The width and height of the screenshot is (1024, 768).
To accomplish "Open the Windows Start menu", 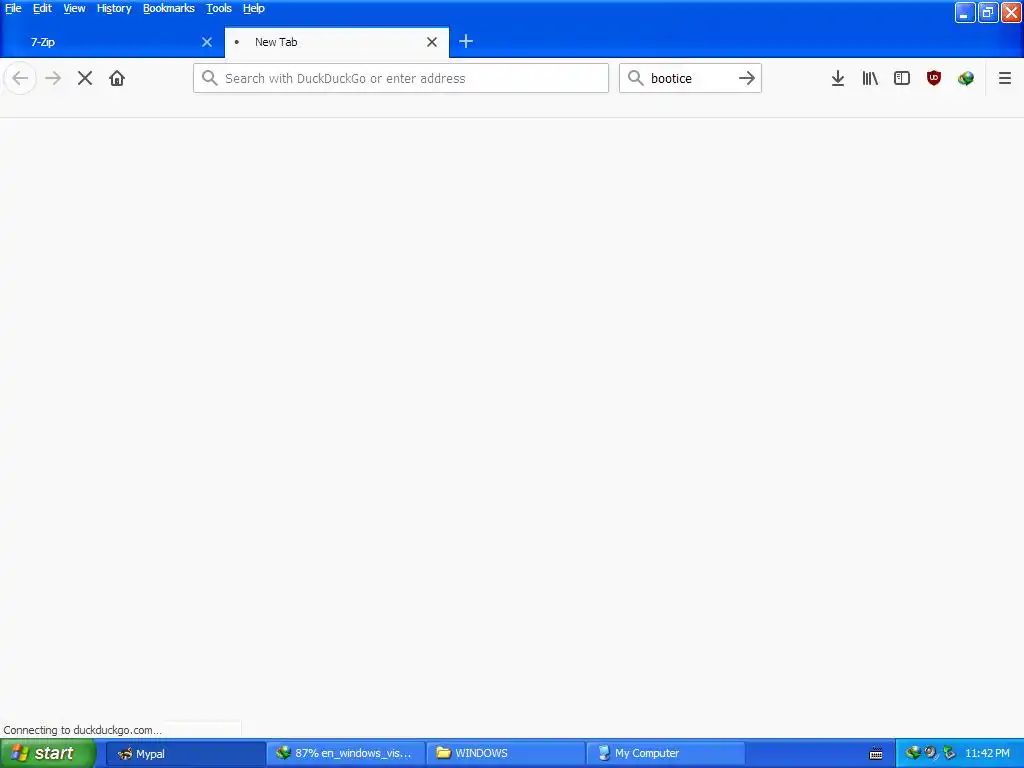I will (48, 754).
